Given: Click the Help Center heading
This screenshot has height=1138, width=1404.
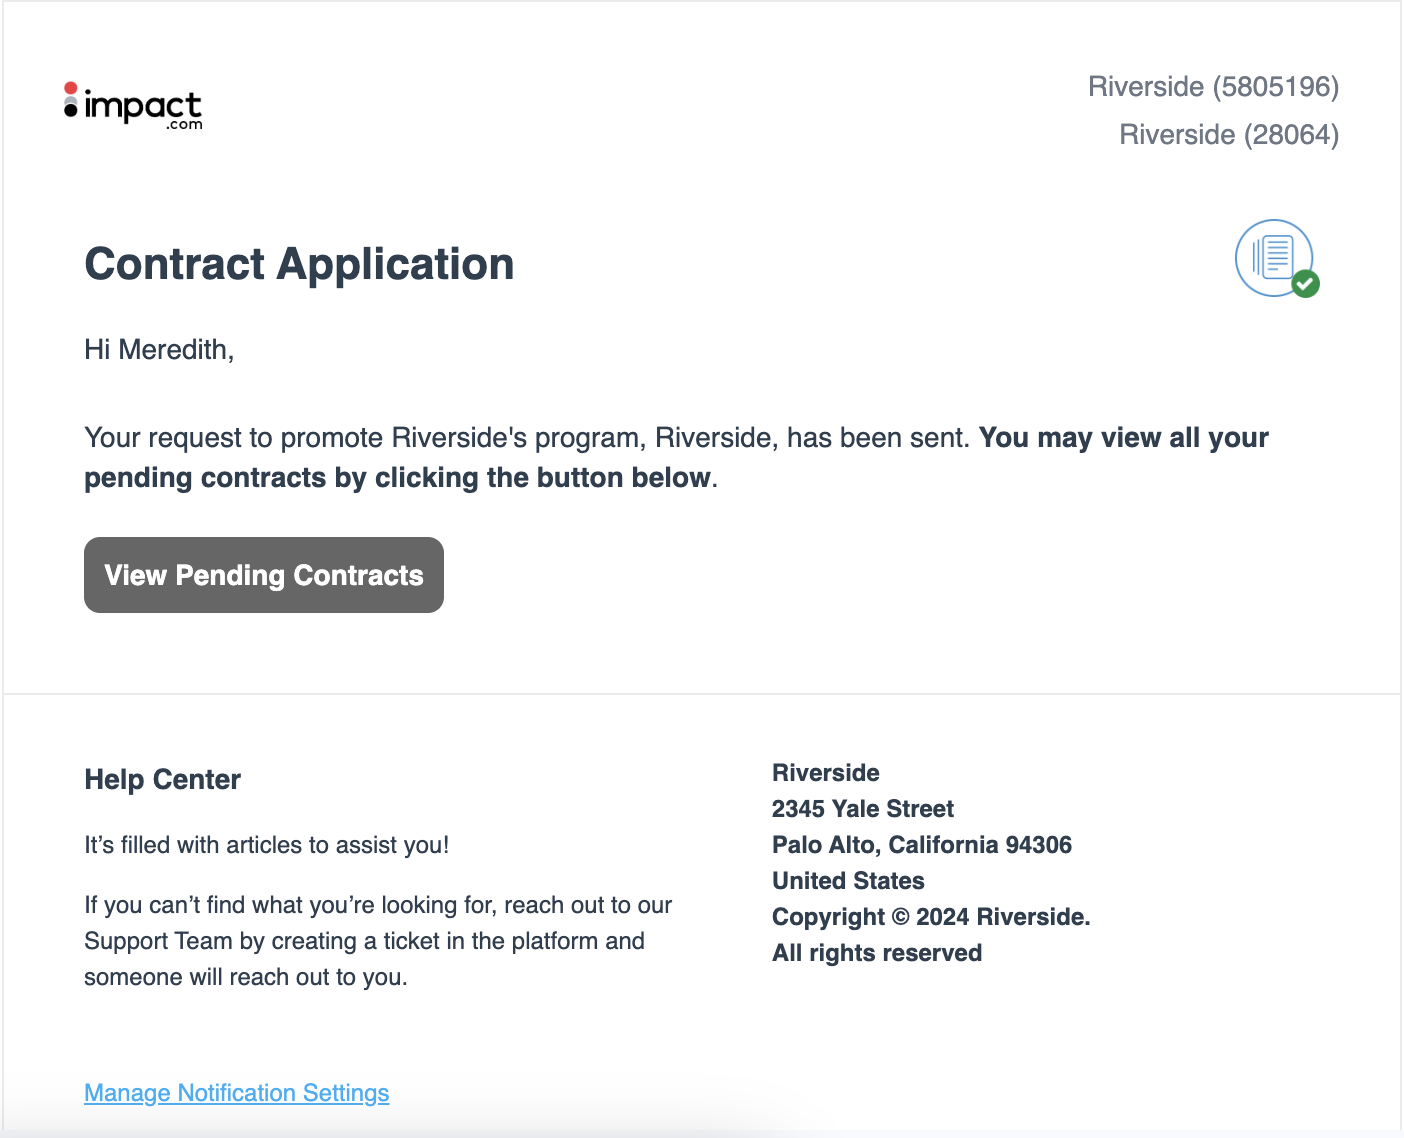Looking at the screenshot, I should pos(163,780).
